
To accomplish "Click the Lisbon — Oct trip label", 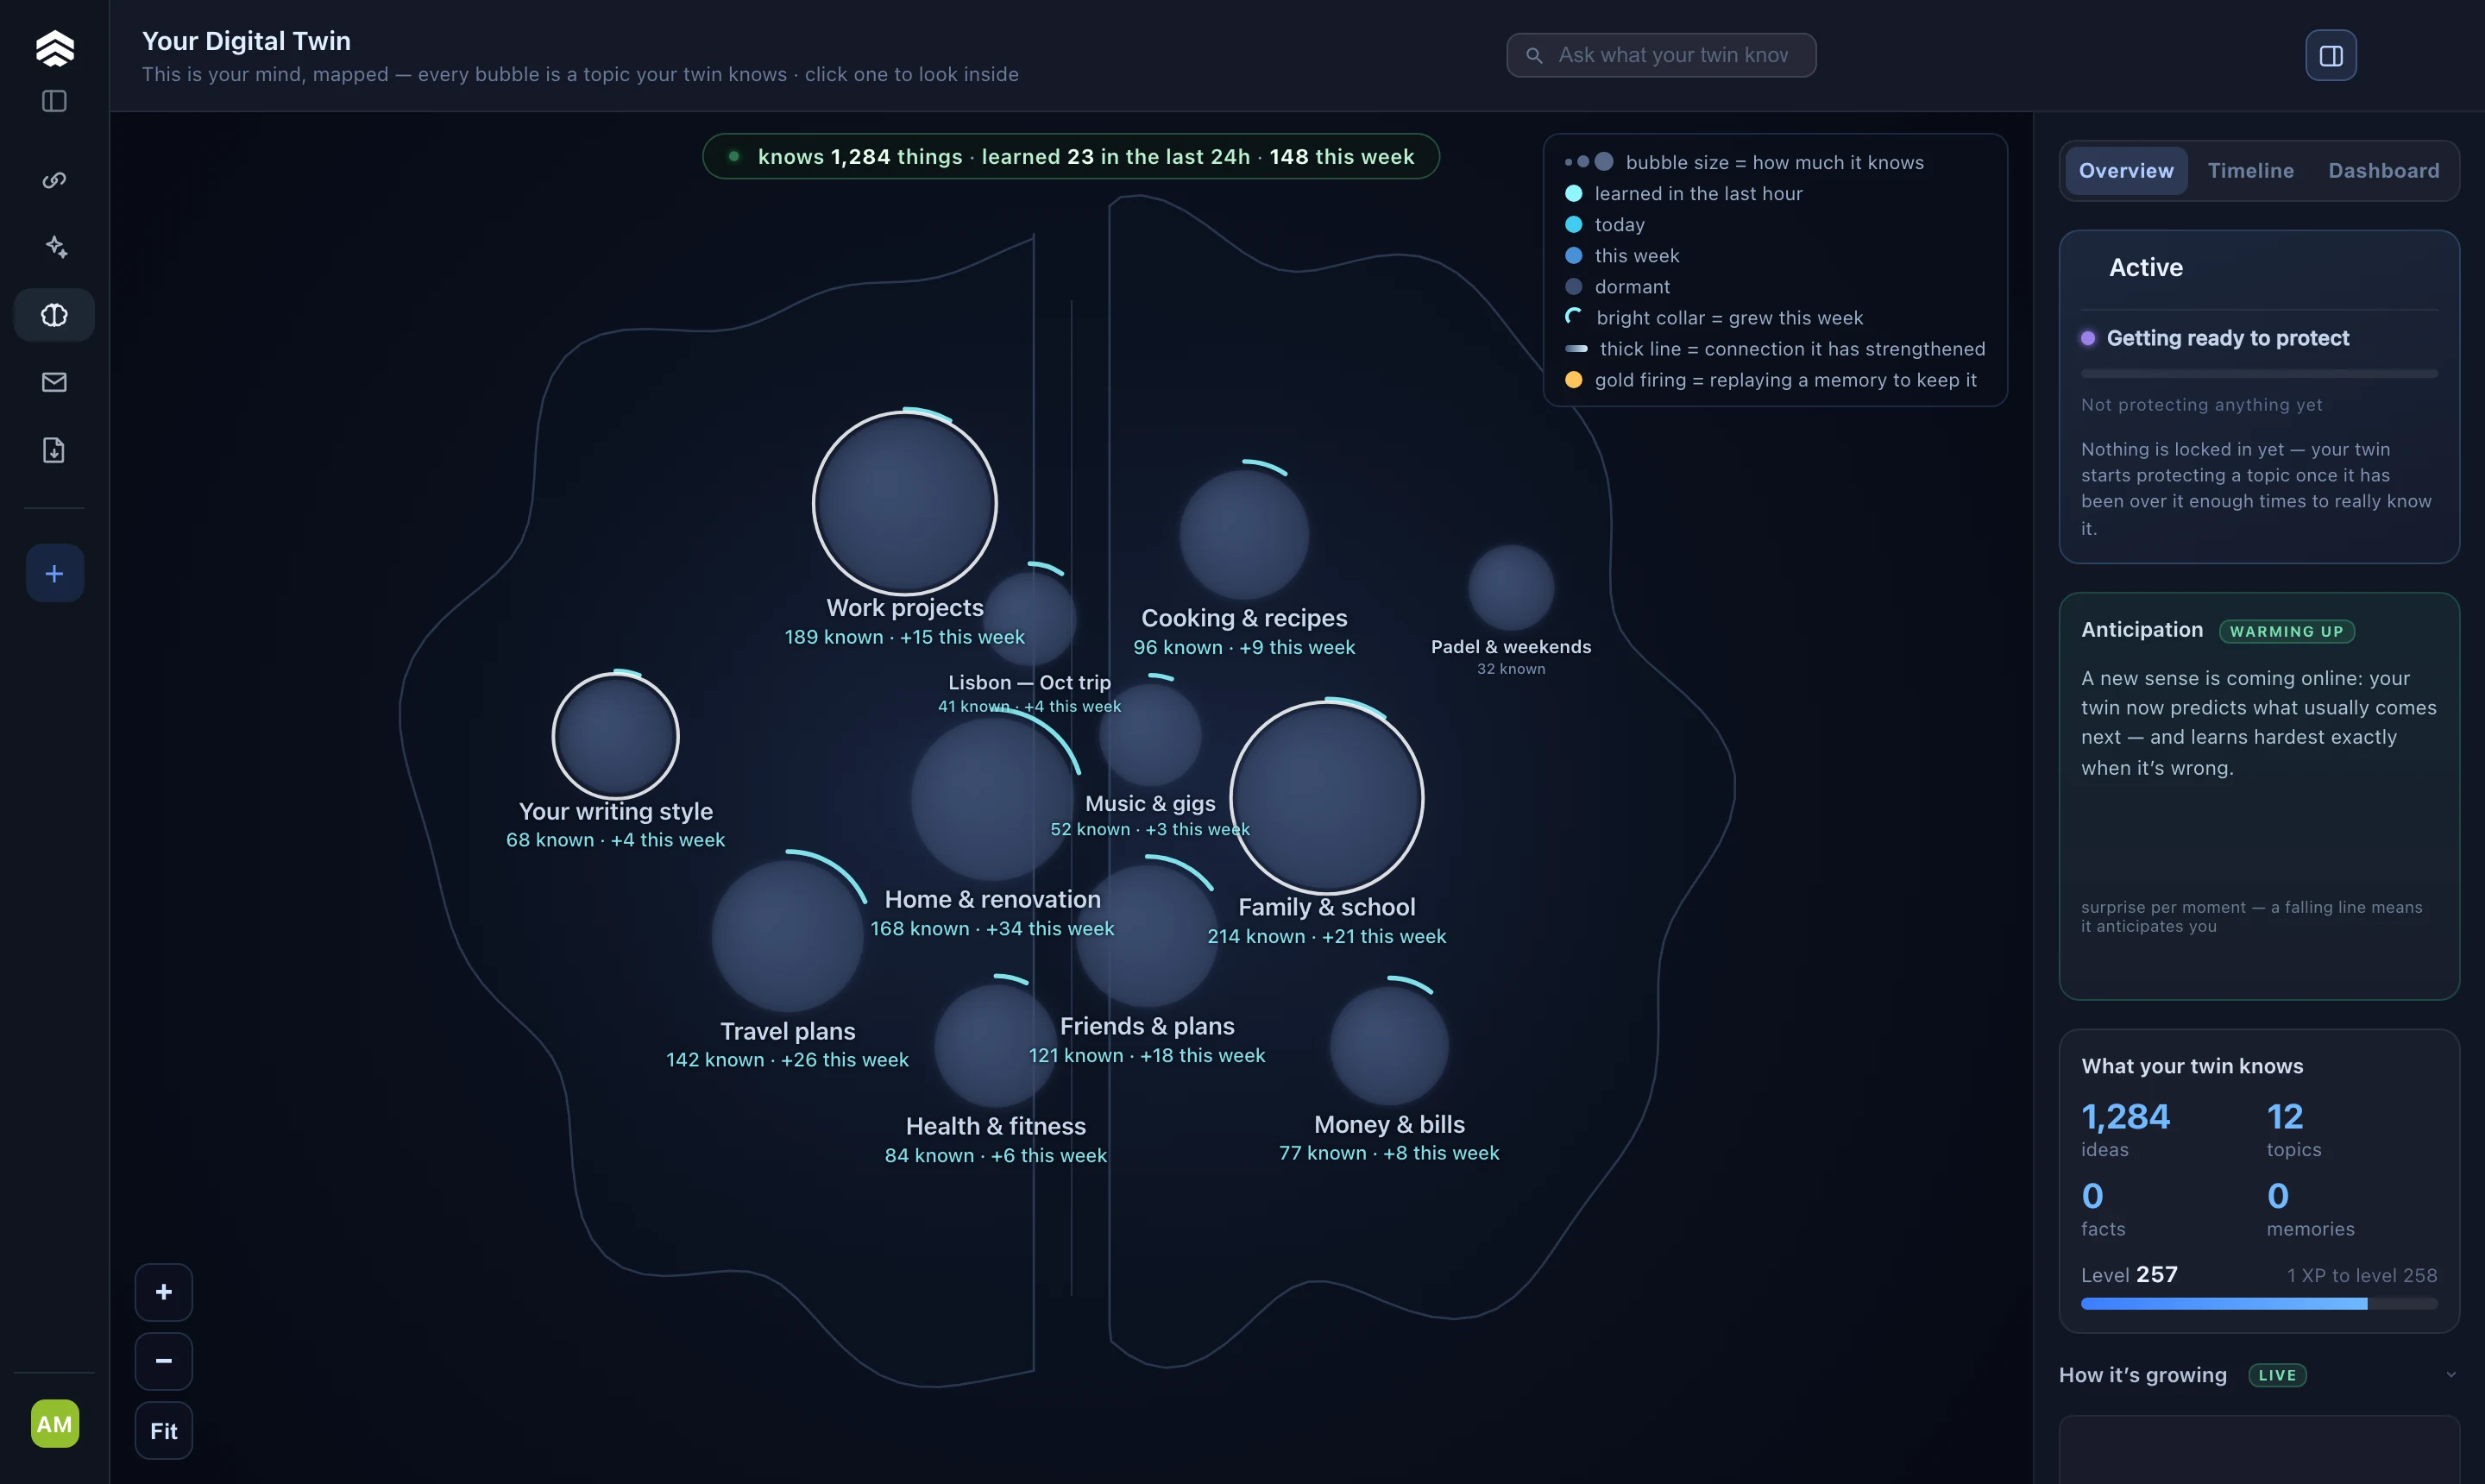I will coord(1029,682).
